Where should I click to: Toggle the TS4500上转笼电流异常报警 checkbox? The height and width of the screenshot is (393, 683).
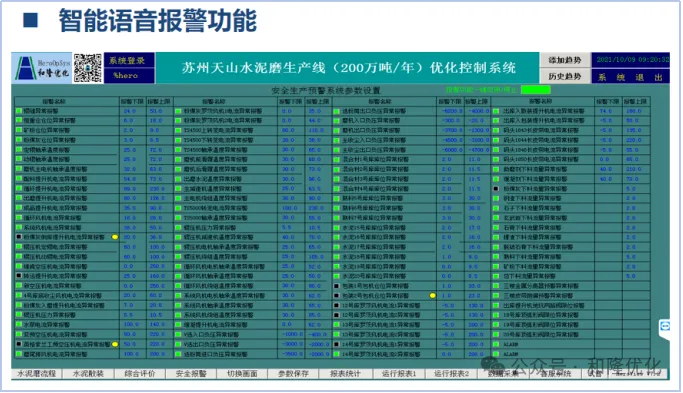pyautogui.click(x=178, y=130)
